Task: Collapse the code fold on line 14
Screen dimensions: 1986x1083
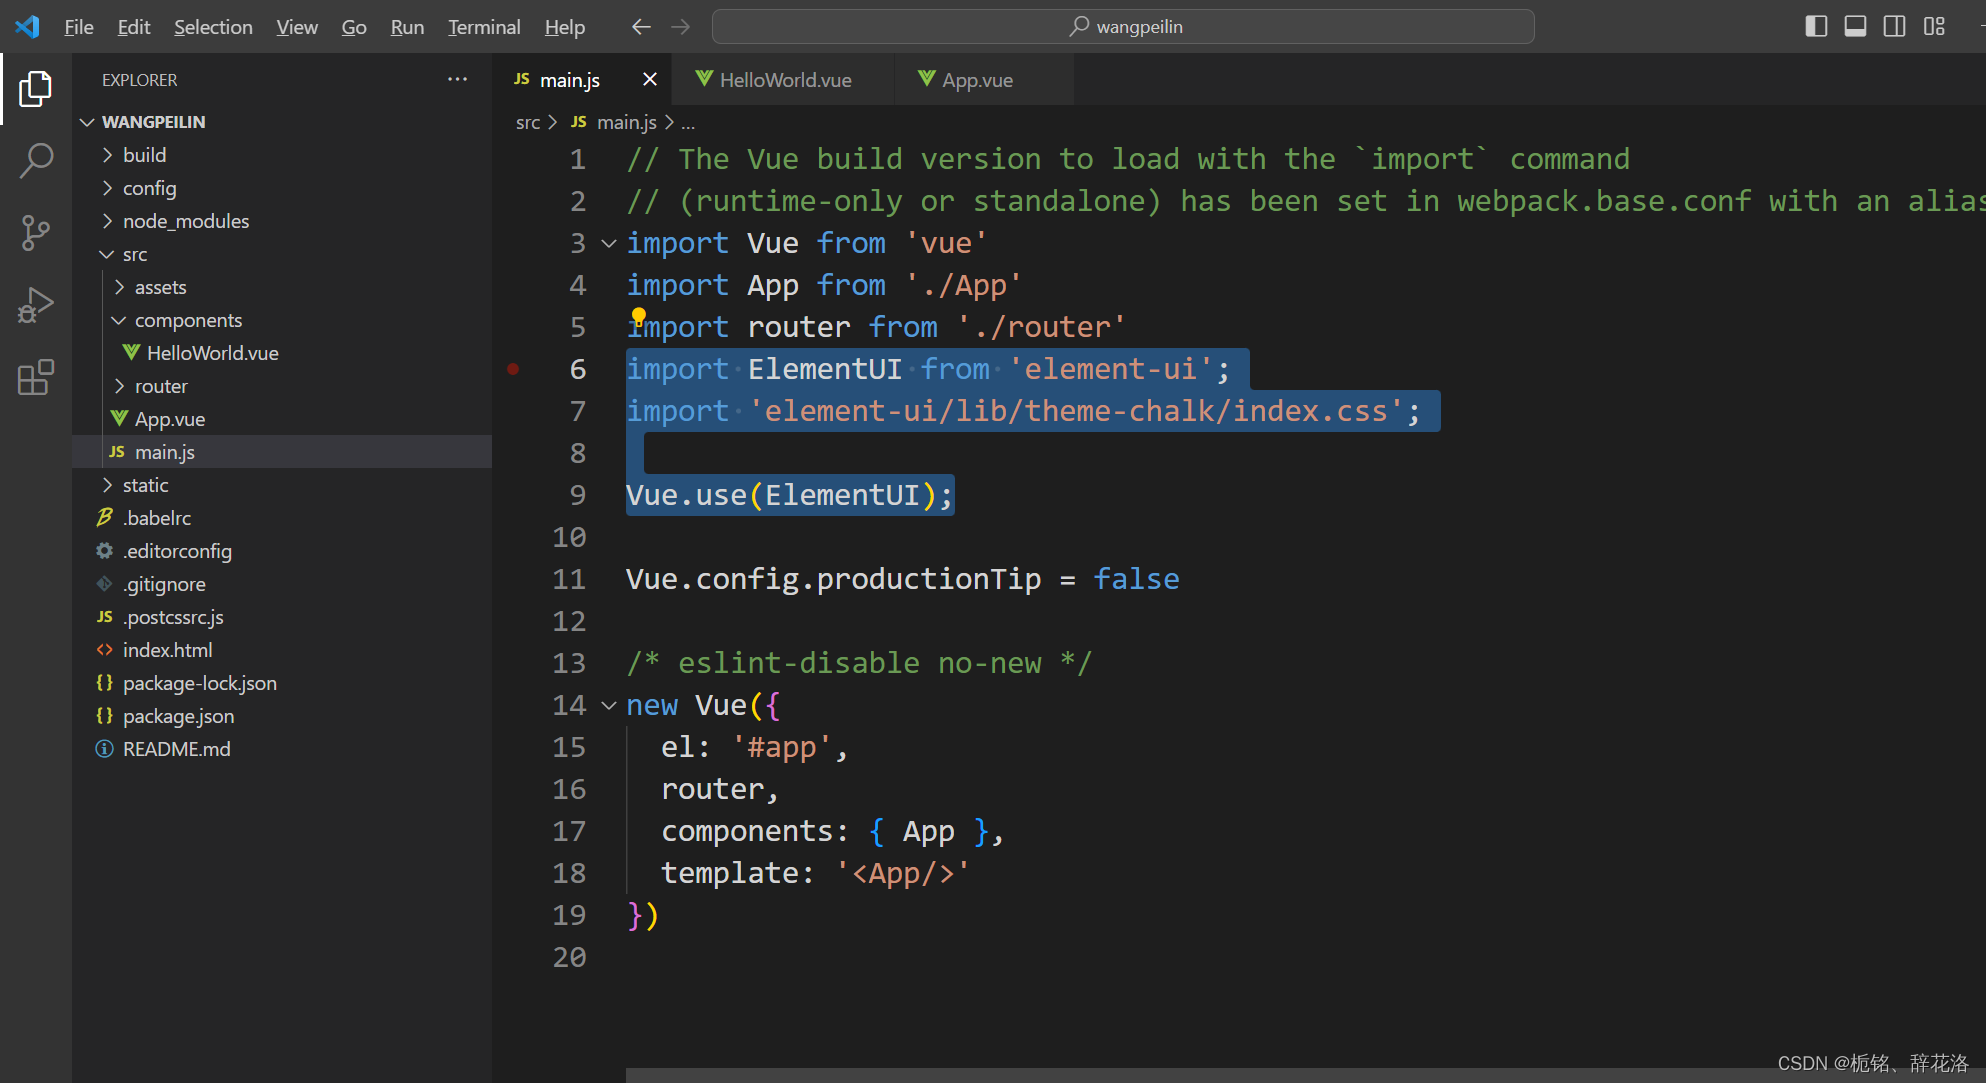Action: click(x=609, y=705)
